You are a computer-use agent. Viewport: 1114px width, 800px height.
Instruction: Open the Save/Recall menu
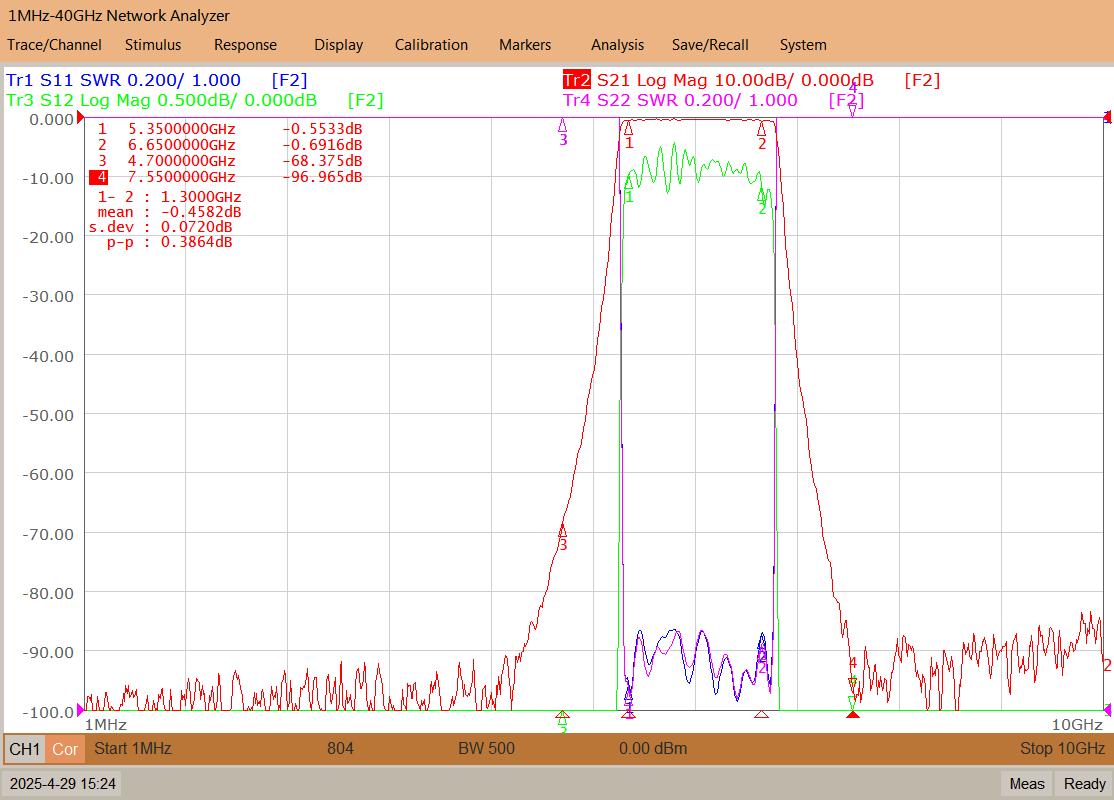point(710,45)
